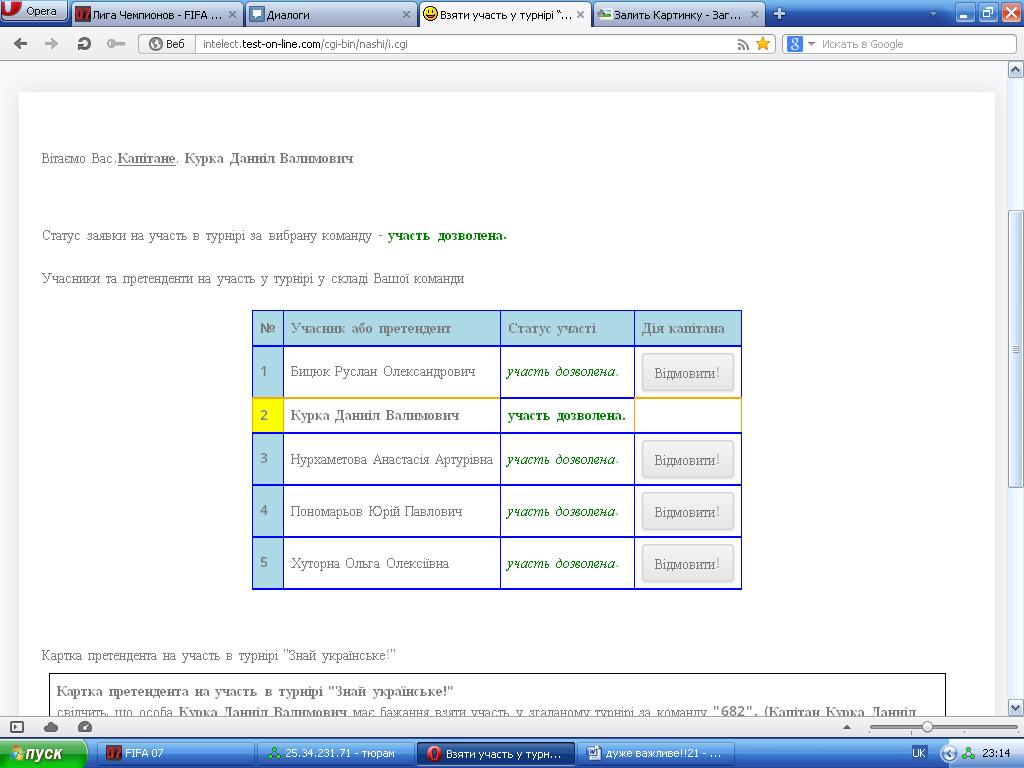Click the vertical scrollbar thumb
The width and height of the screenshot is (1024, 768).
pos(1016,349)
